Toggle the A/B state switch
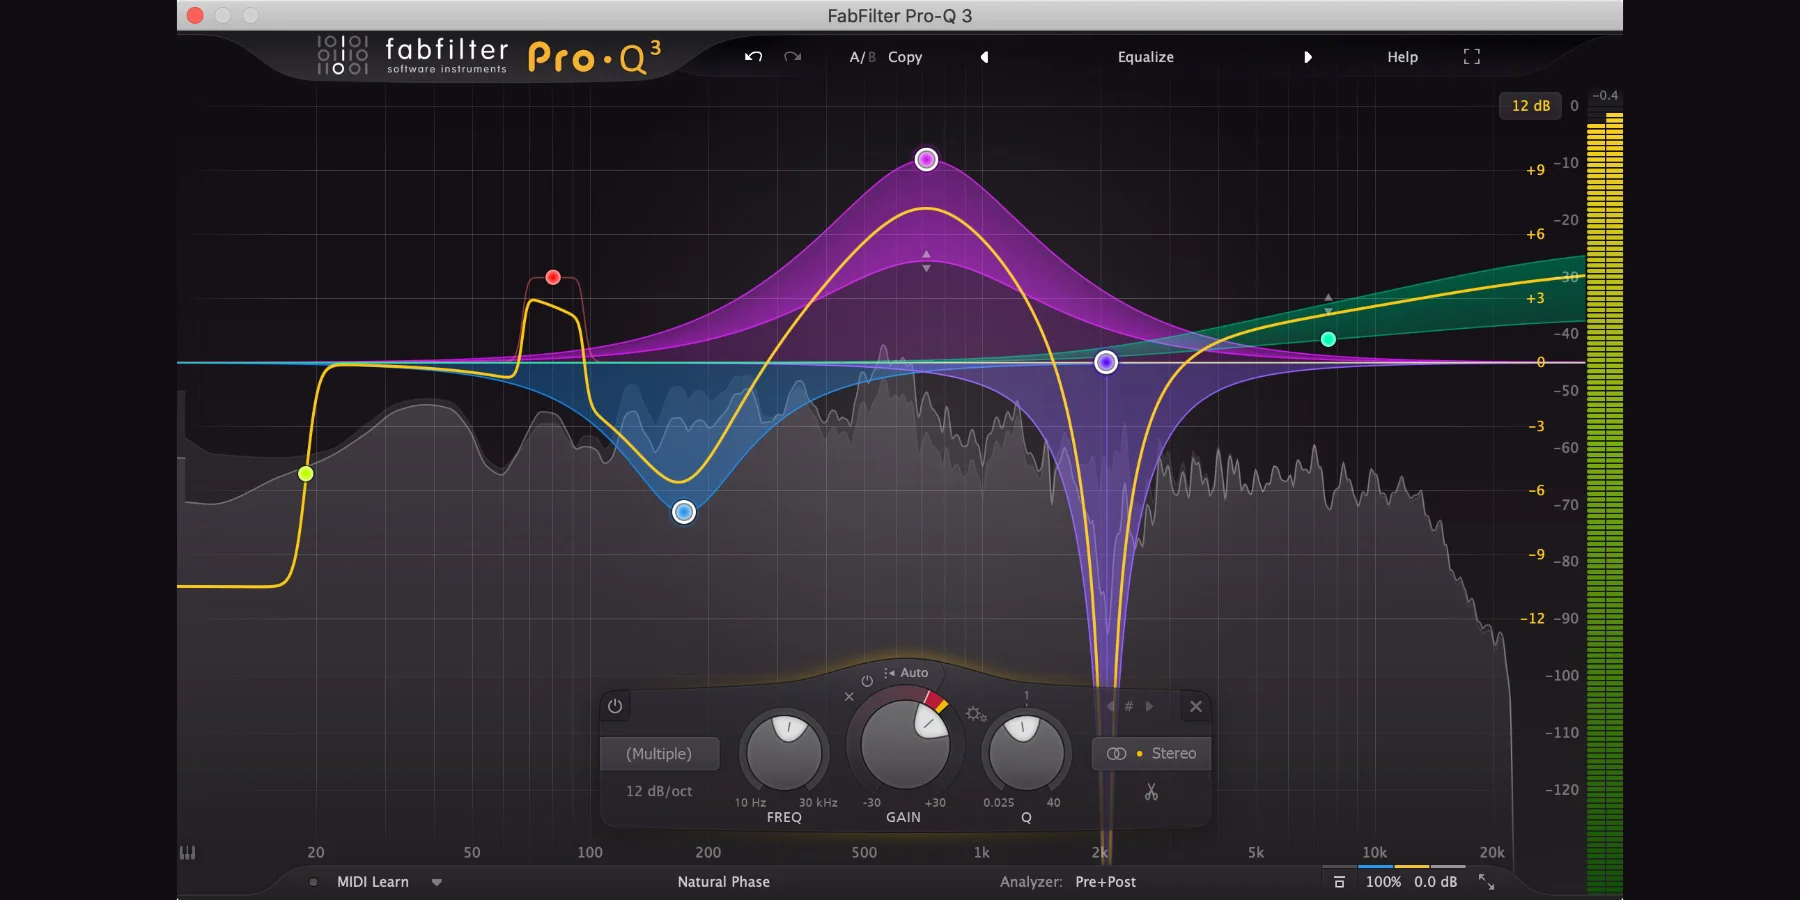1800x900 pixels. (x=861, y=57)
